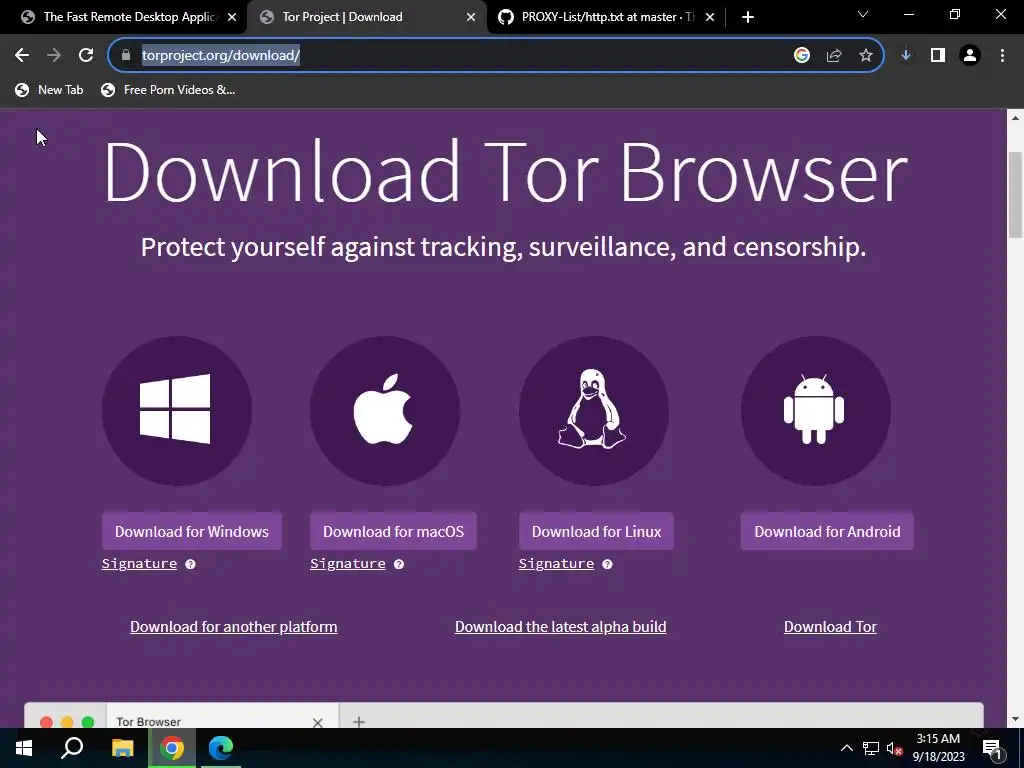
Task: Open the Windows Signature link
Action: [x=139, y=564]
